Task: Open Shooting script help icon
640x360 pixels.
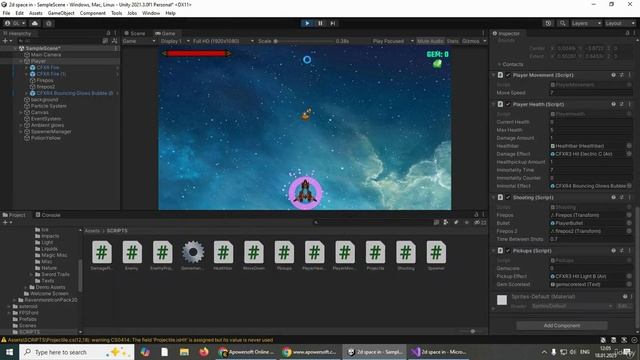Action: (x=613, y=197)
